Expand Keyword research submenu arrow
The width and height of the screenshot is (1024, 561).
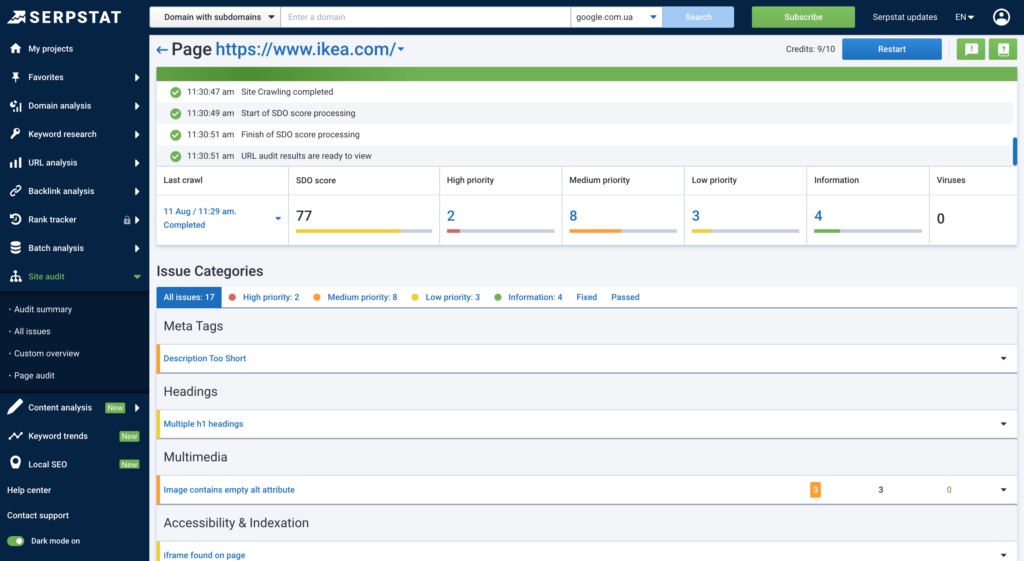(x=137, y=134)
